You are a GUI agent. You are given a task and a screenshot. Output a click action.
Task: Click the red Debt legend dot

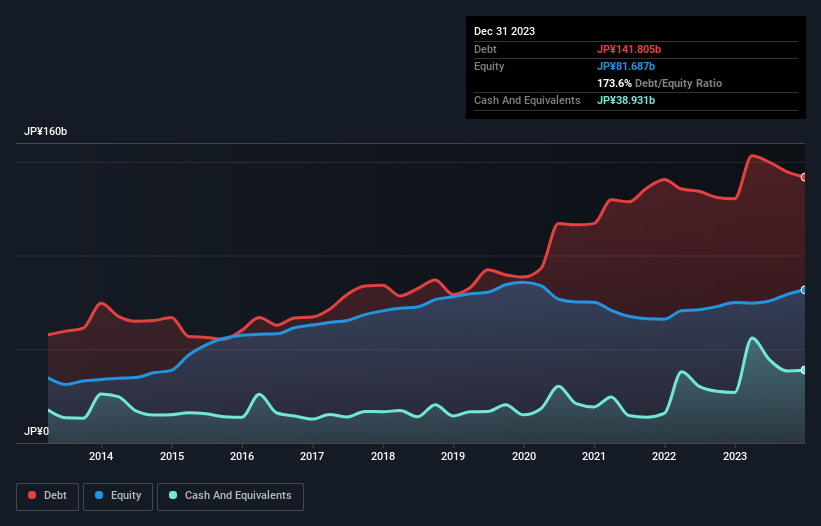(32, 495)
